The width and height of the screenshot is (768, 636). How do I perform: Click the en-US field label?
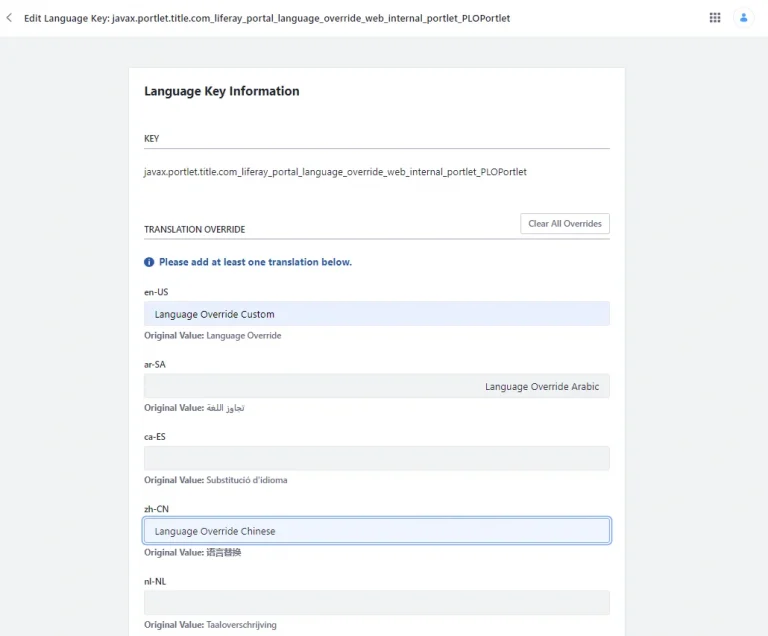click(156, 292)
